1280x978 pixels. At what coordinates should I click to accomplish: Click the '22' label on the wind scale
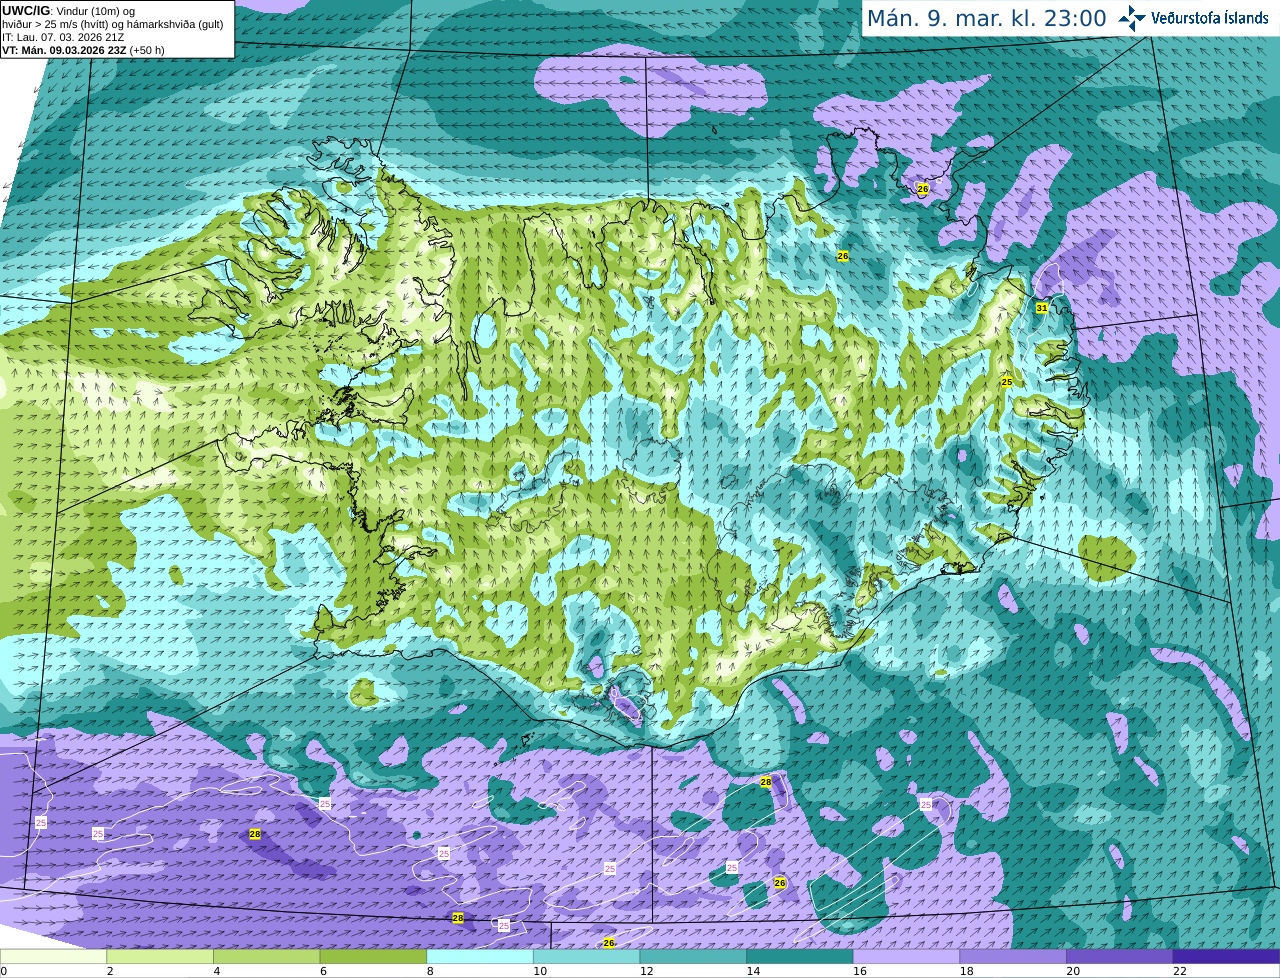click(1180, 971)
